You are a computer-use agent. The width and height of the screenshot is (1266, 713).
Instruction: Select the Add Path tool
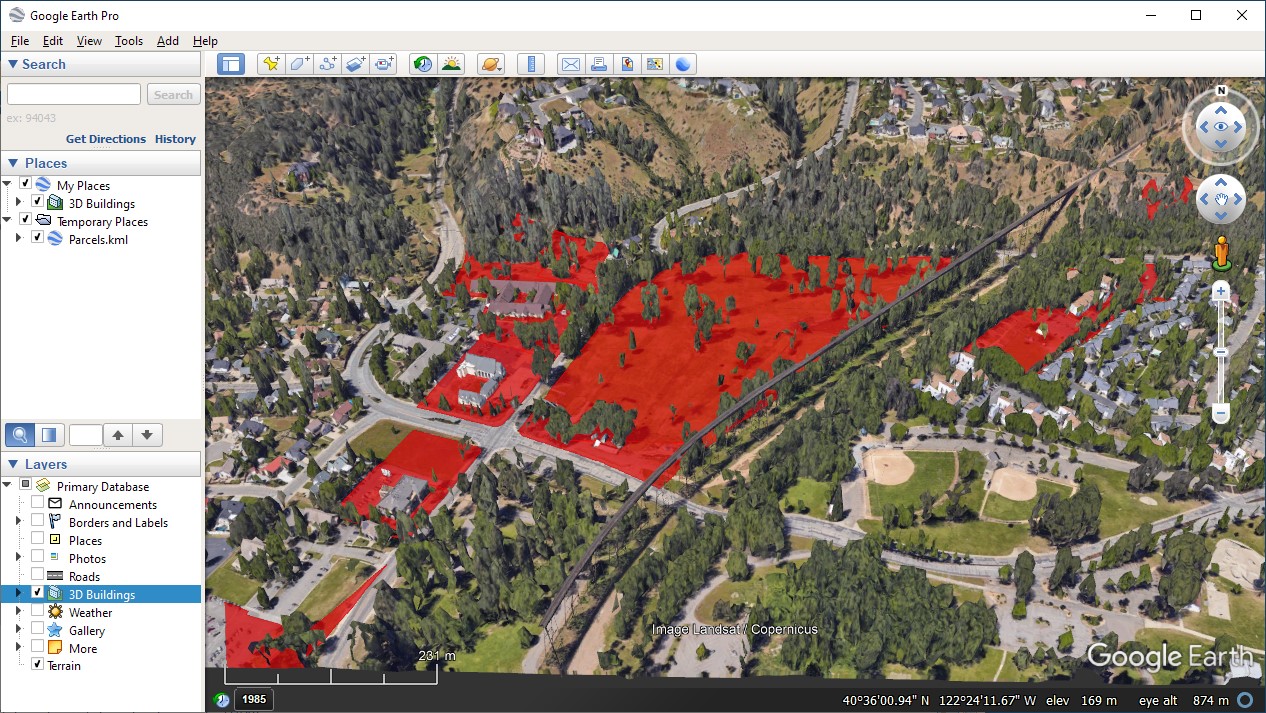click(x=327, y=64)
